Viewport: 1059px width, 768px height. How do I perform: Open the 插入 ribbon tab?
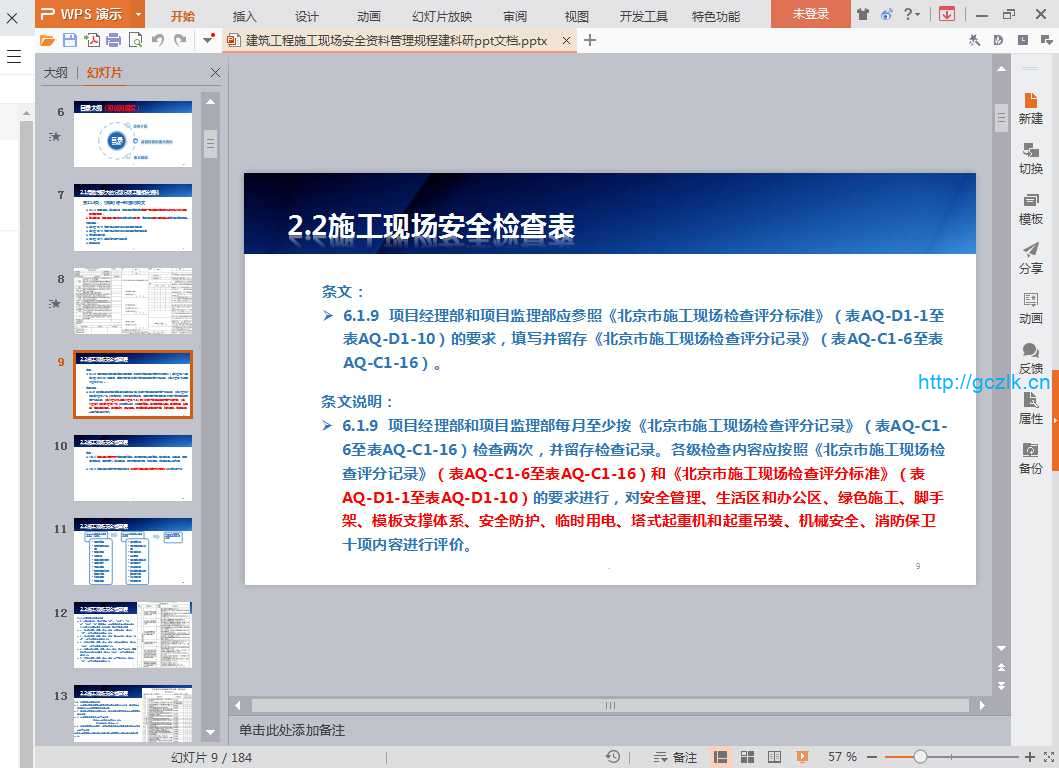(244, 16)
